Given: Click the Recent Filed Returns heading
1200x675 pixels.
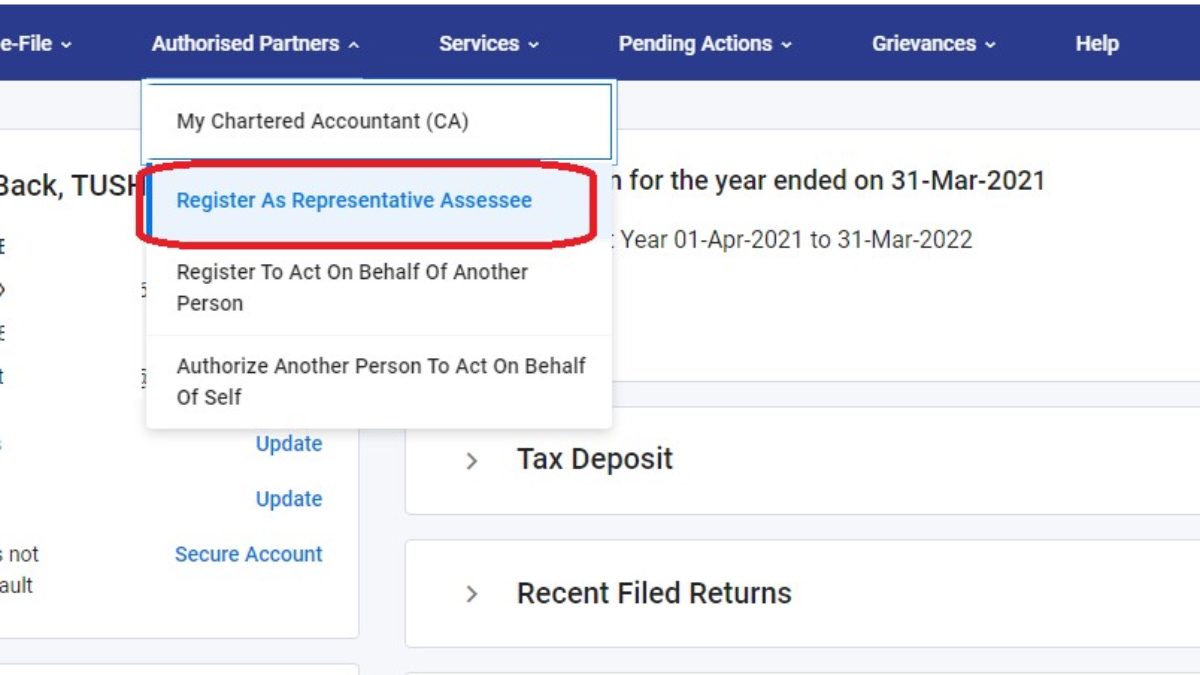Looking at the screenshot, I should [x=654, y=593].
